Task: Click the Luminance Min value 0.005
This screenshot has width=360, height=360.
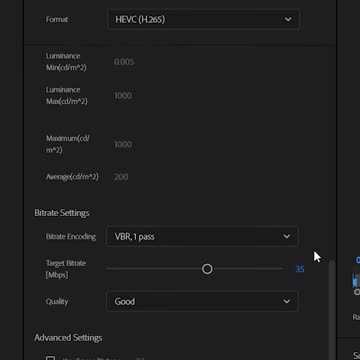Action: 124,62
